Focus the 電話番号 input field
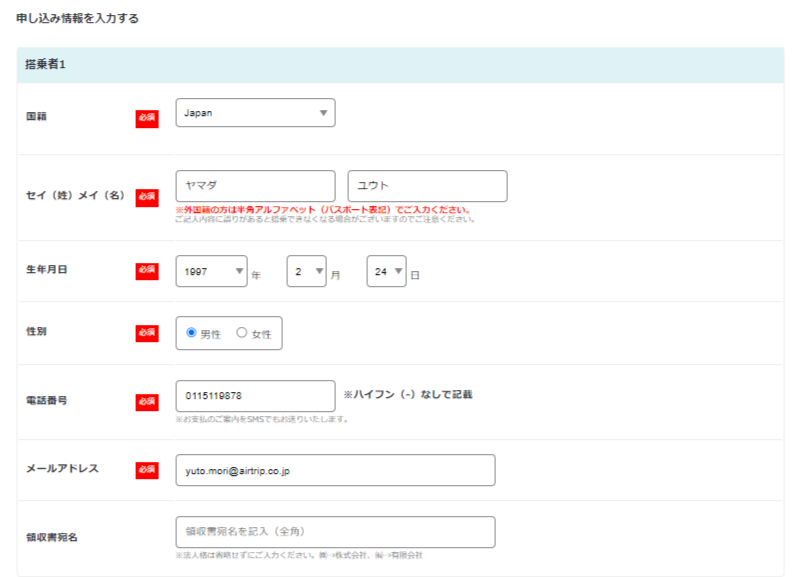The image size is (804, 577). click(x=255, y=396)
